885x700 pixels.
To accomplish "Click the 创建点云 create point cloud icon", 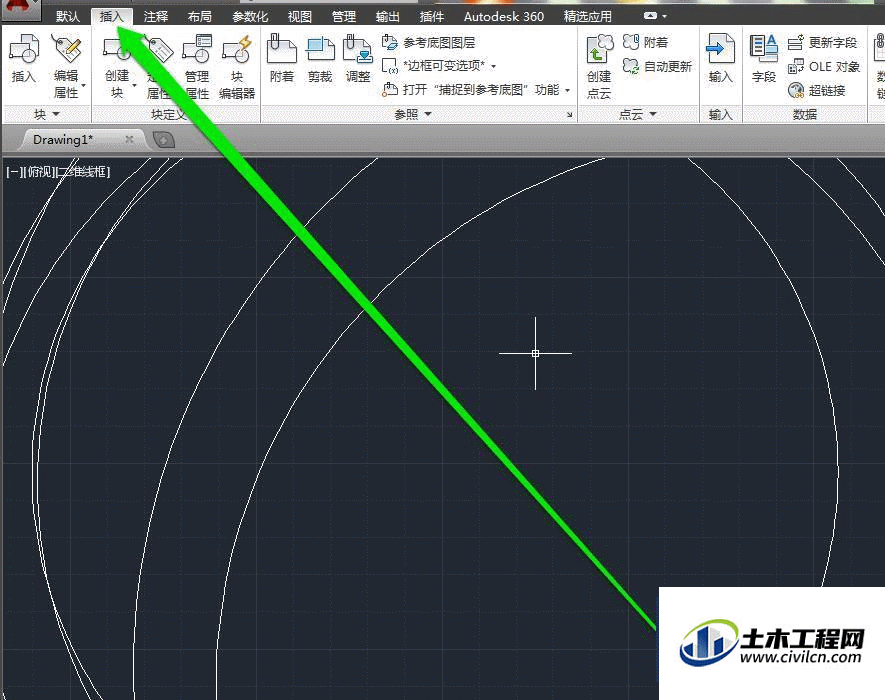I will pos(599,49).
